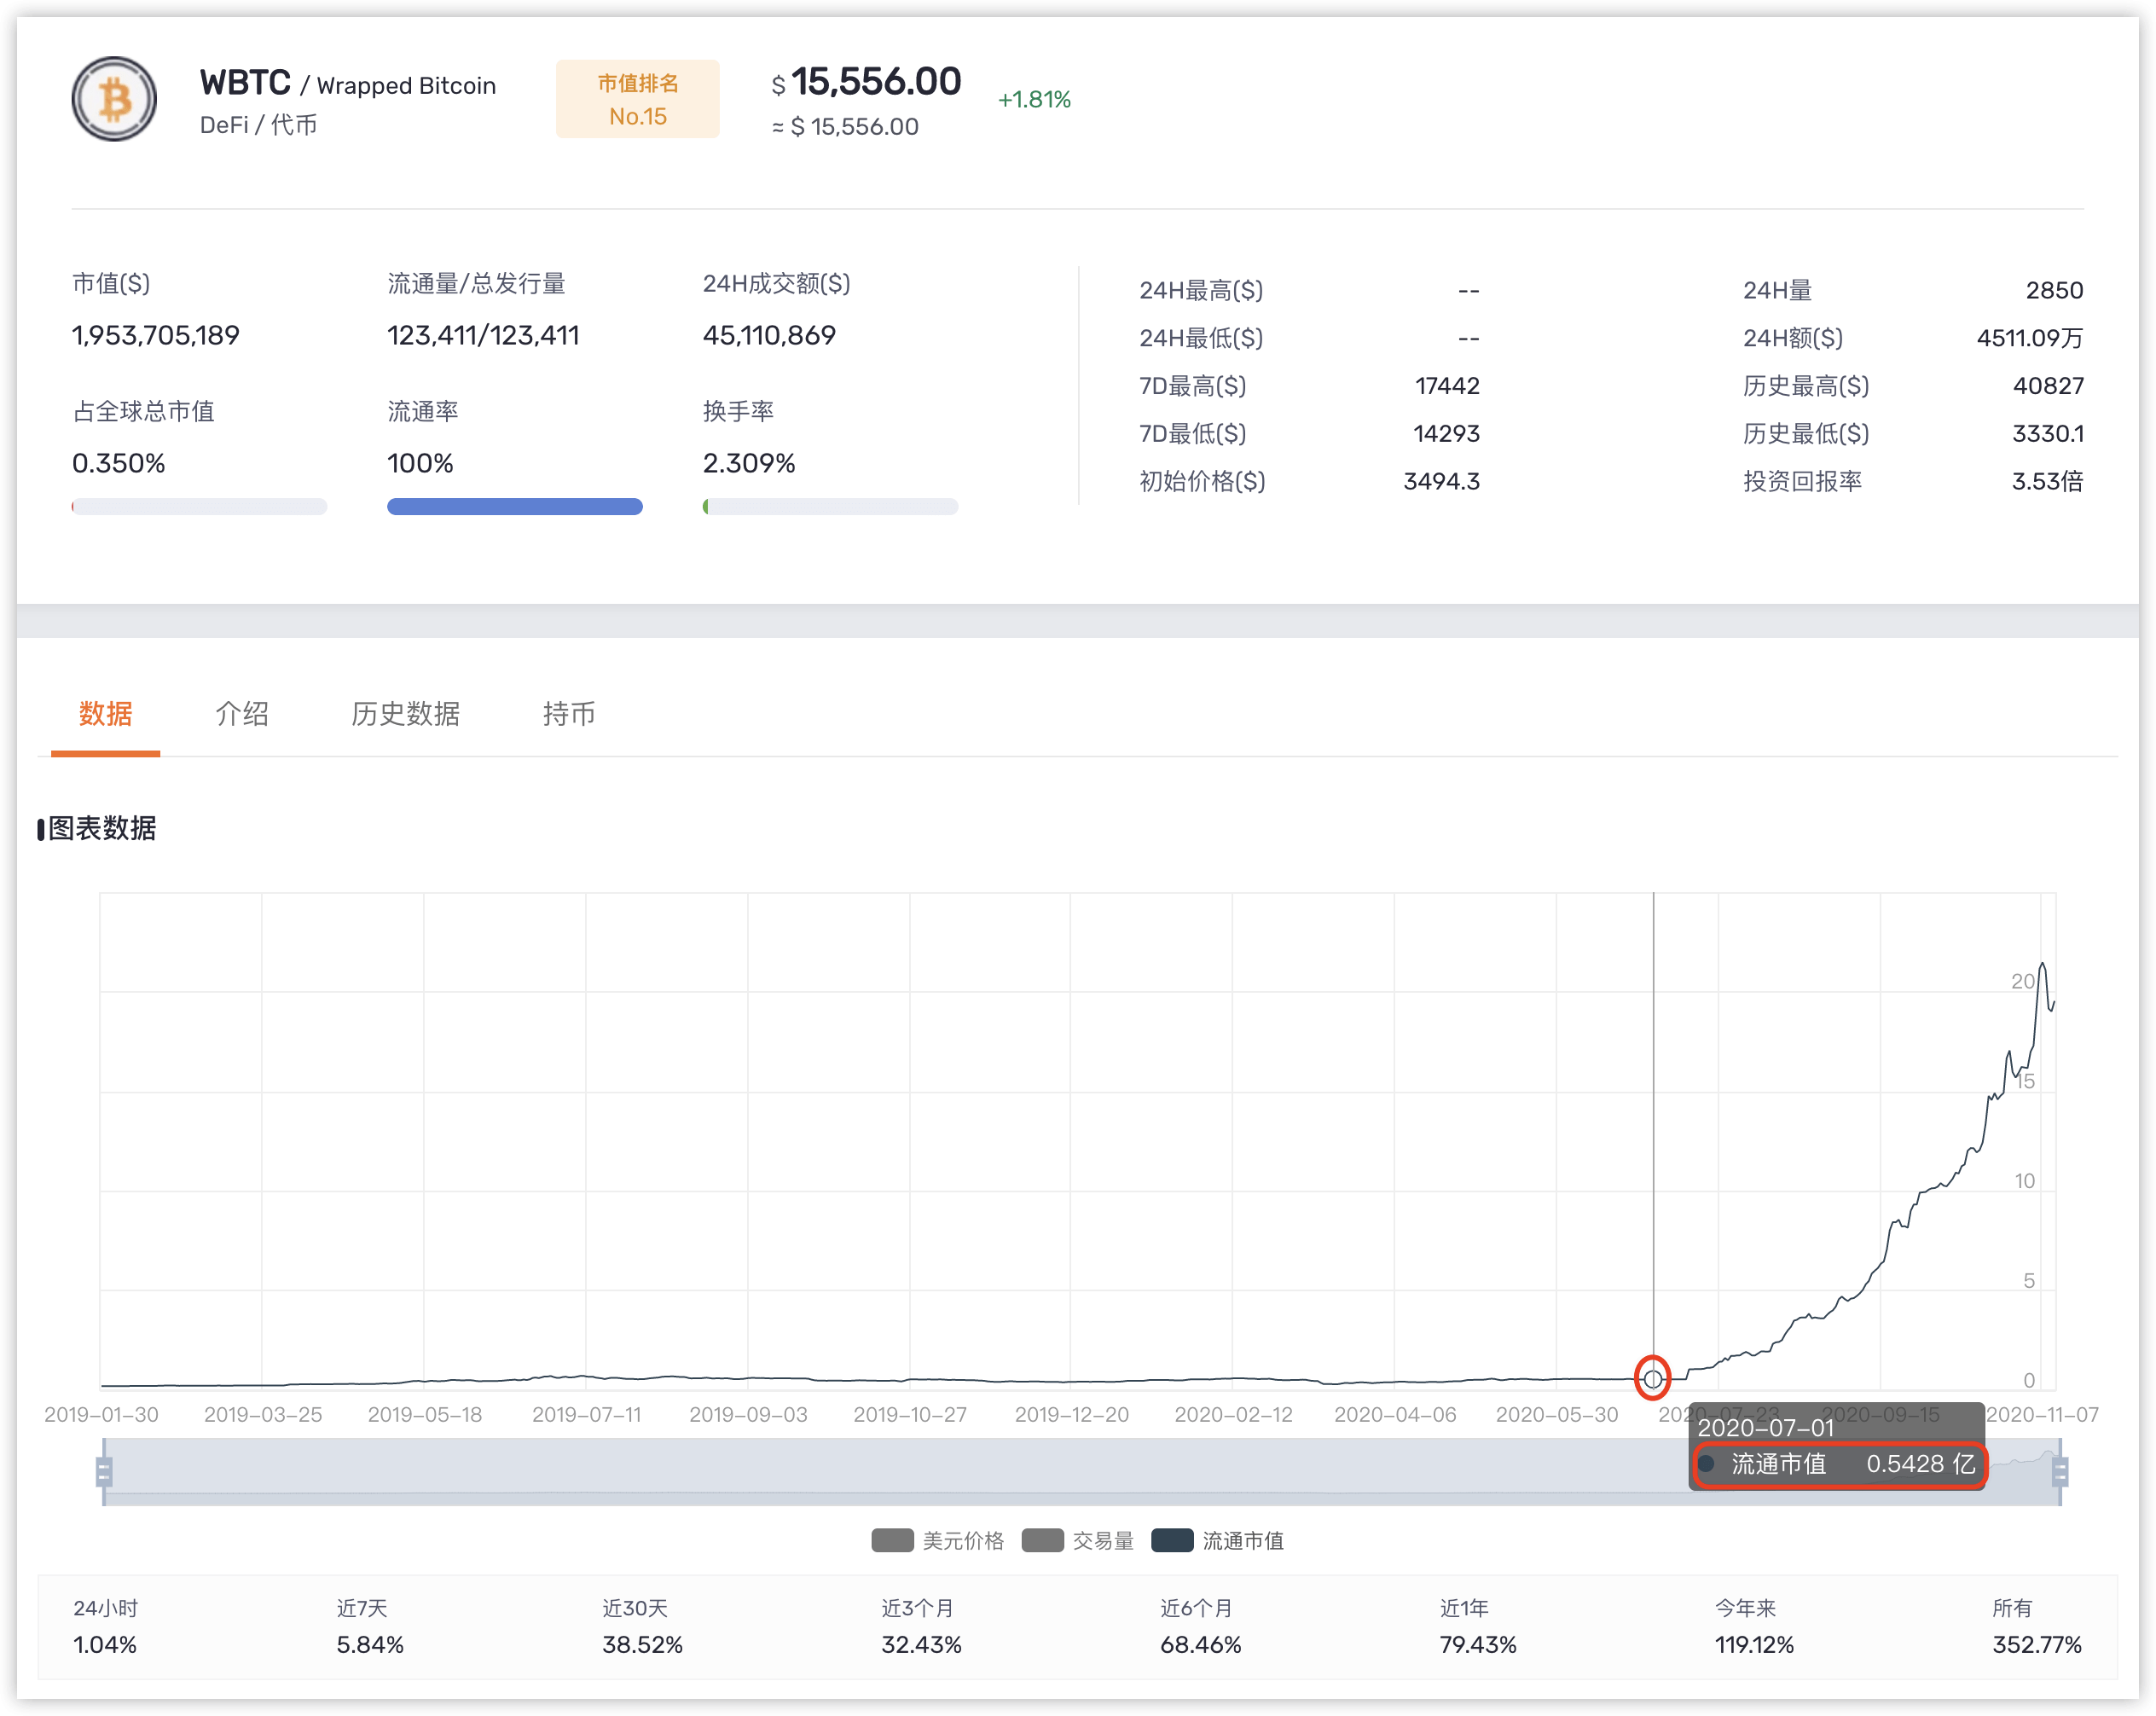Click the left handle of chart range slider
2156x1716 pixels.
pos(104,1471)
